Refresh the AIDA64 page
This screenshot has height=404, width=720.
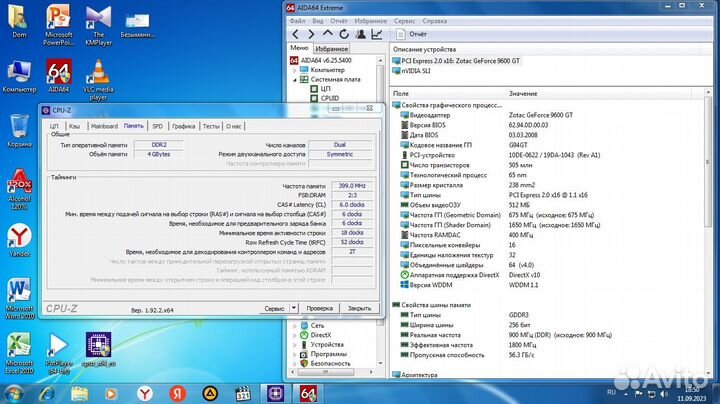pos(344,34)
